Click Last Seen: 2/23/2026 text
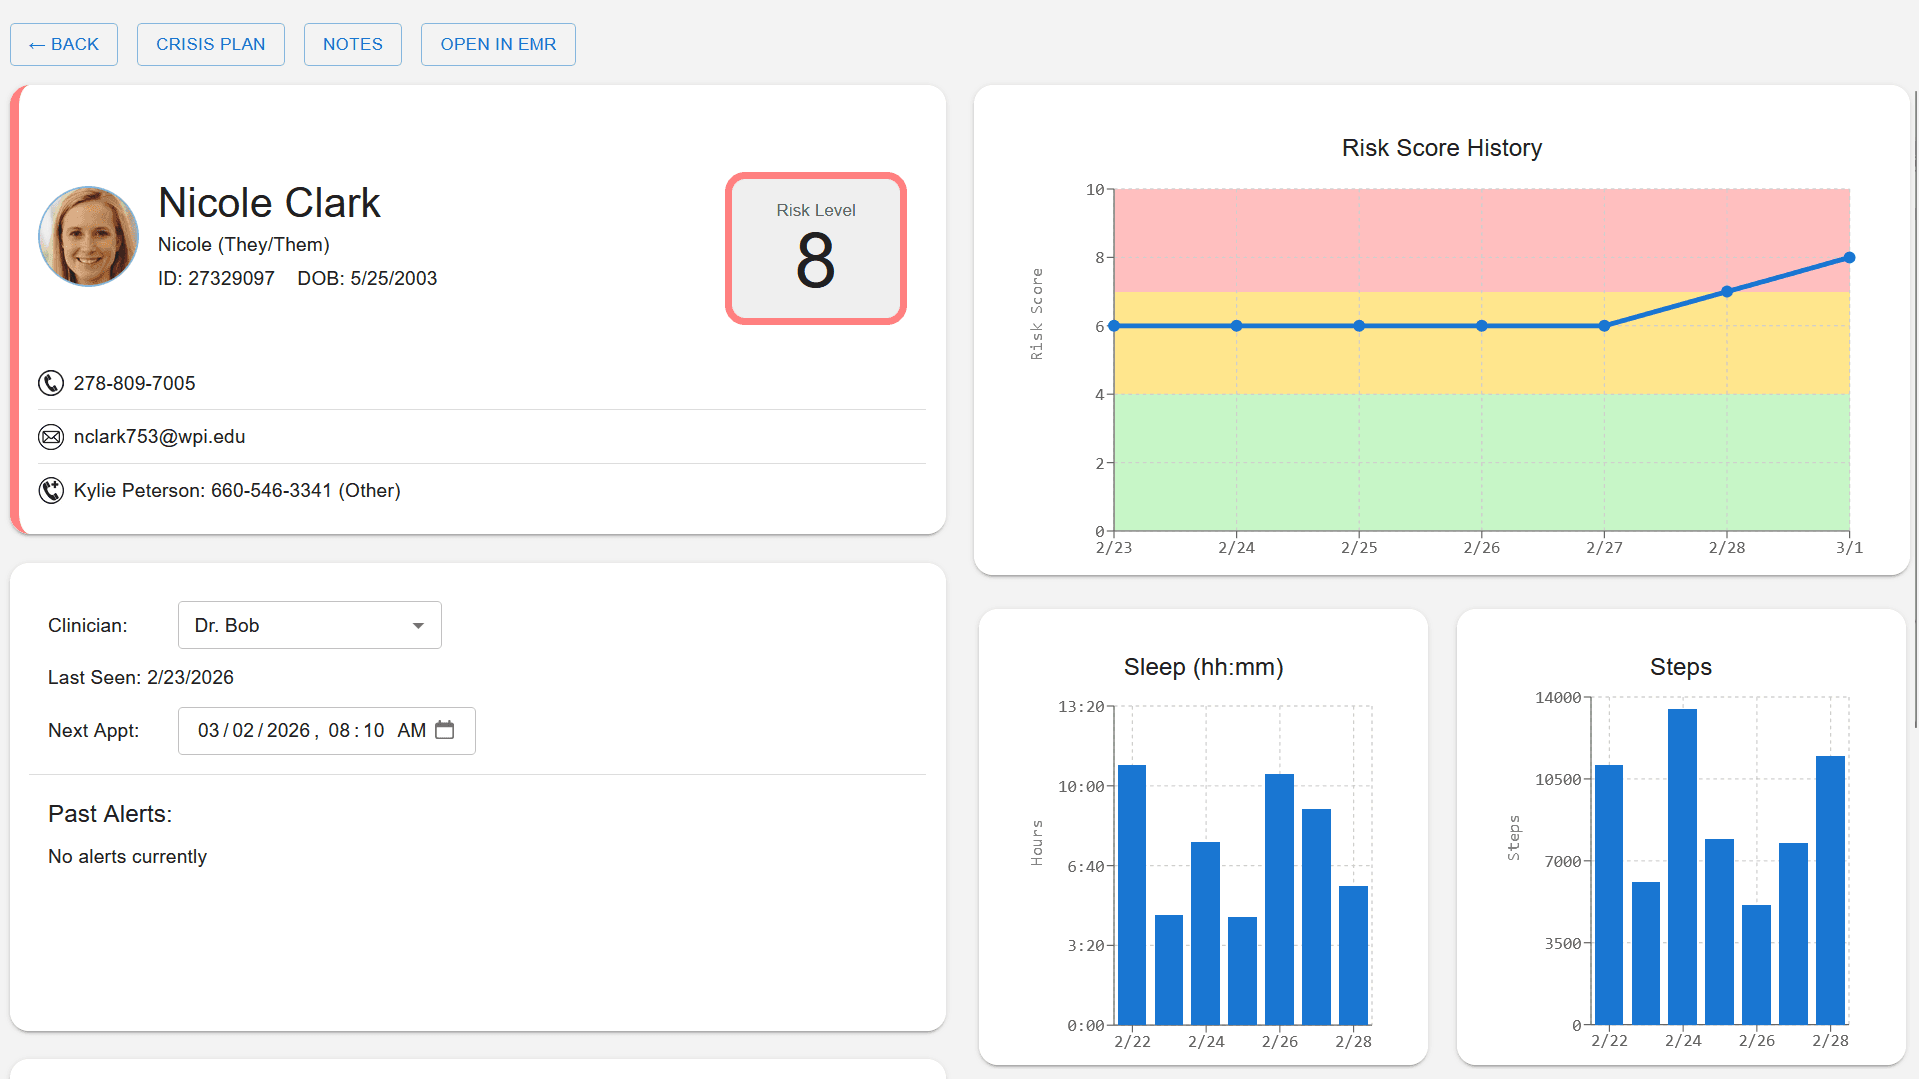Image resolution: width=1919 pixels, height=1079 pixels. [x=141, y=677]
